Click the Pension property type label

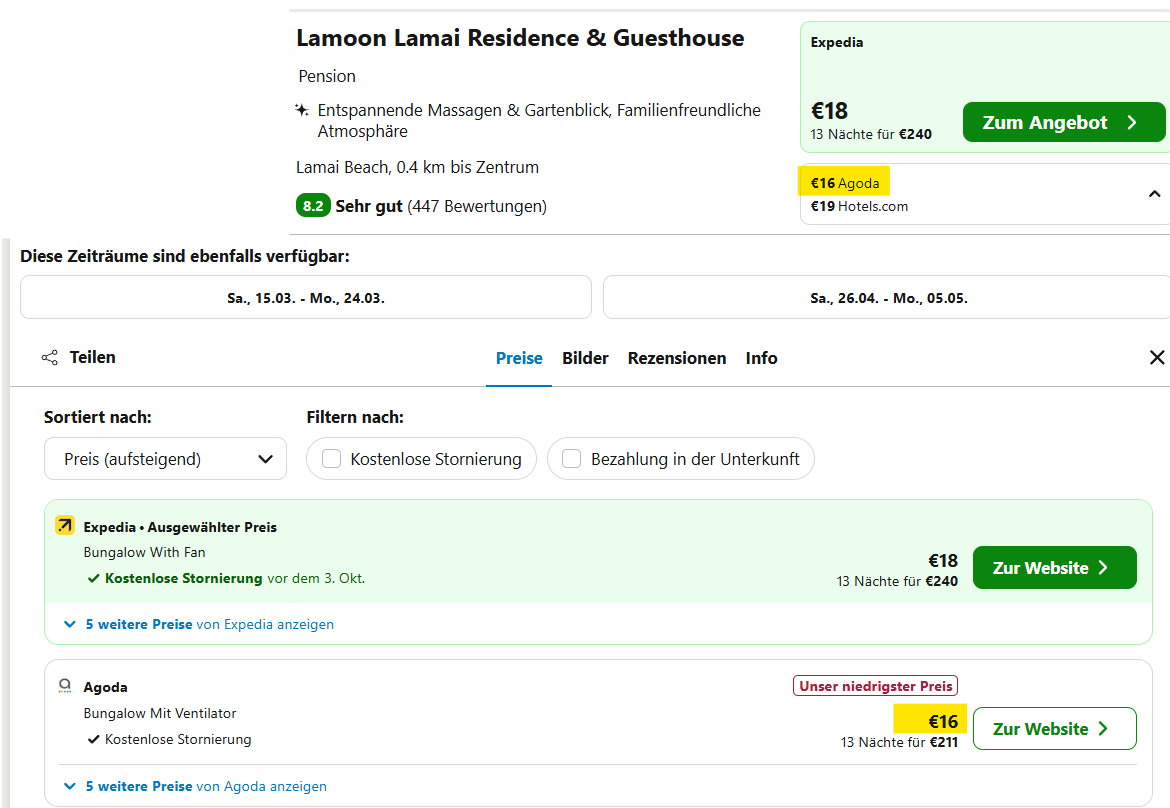[x=327, y=76]
